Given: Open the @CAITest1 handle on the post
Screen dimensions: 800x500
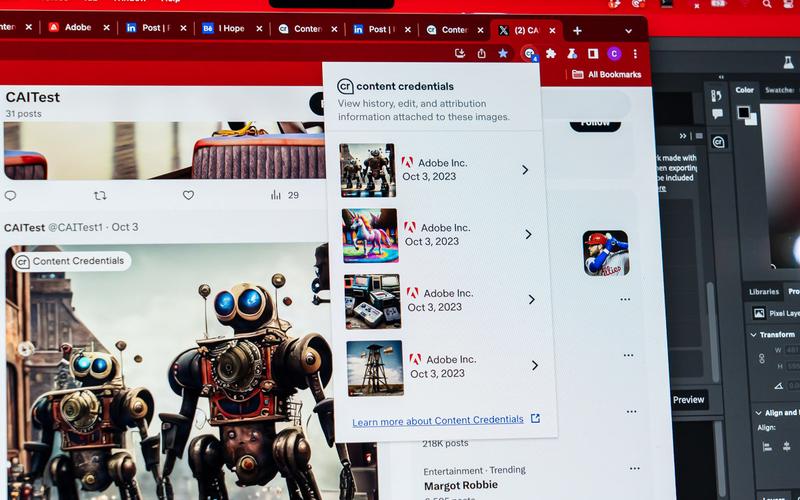Looking at the screenshot, I should coord(76,227).
